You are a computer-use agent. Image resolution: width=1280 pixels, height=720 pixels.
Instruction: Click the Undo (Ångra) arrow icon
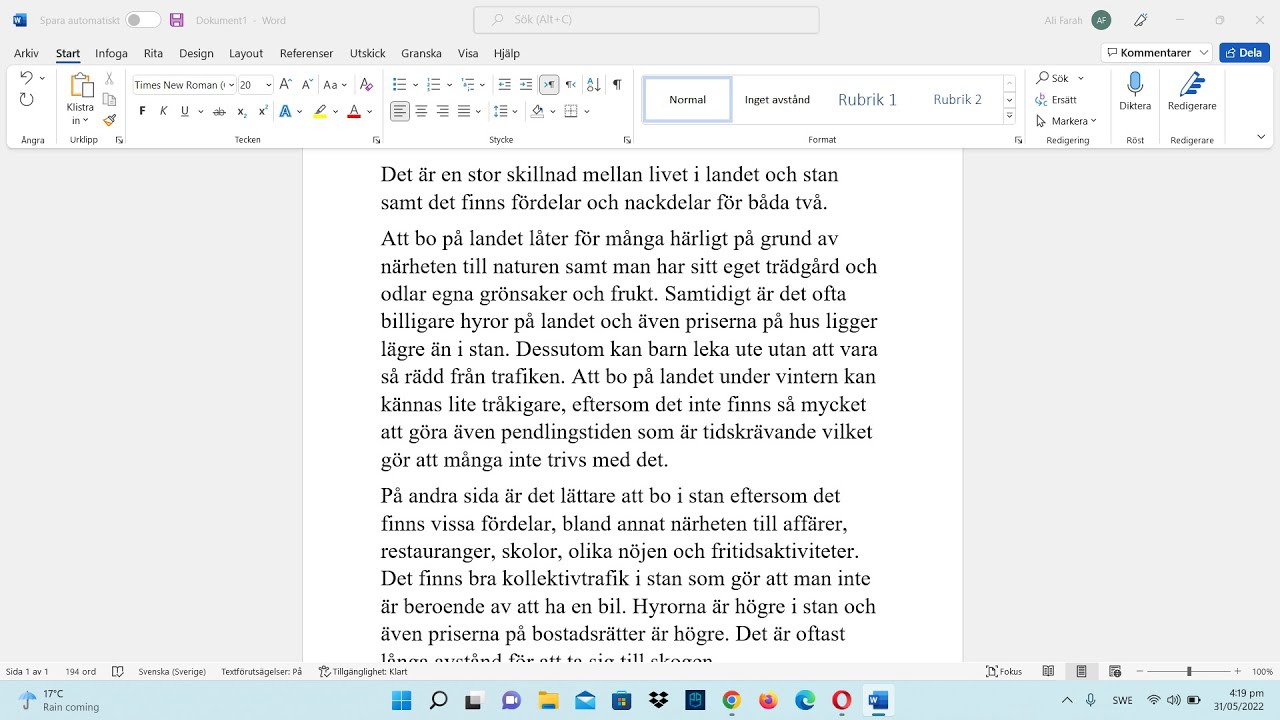pos(27,78)
